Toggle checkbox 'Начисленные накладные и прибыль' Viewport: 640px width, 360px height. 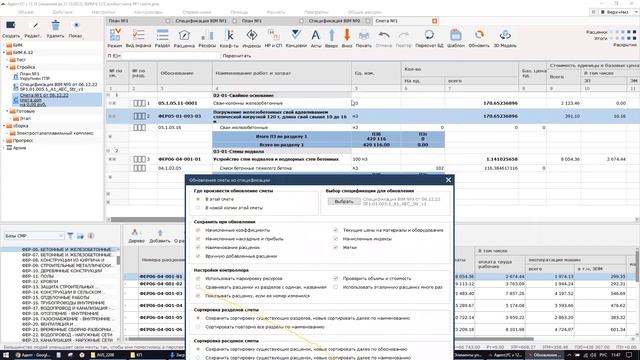(198, 239)
